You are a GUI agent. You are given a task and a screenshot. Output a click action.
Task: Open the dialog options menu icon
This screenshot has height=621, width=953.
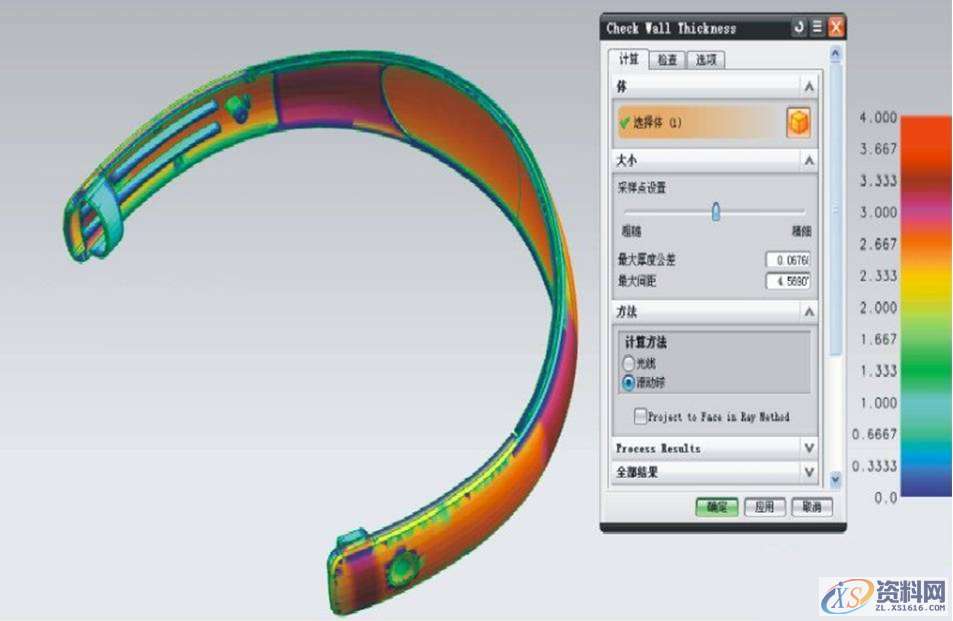click(817, 28)
